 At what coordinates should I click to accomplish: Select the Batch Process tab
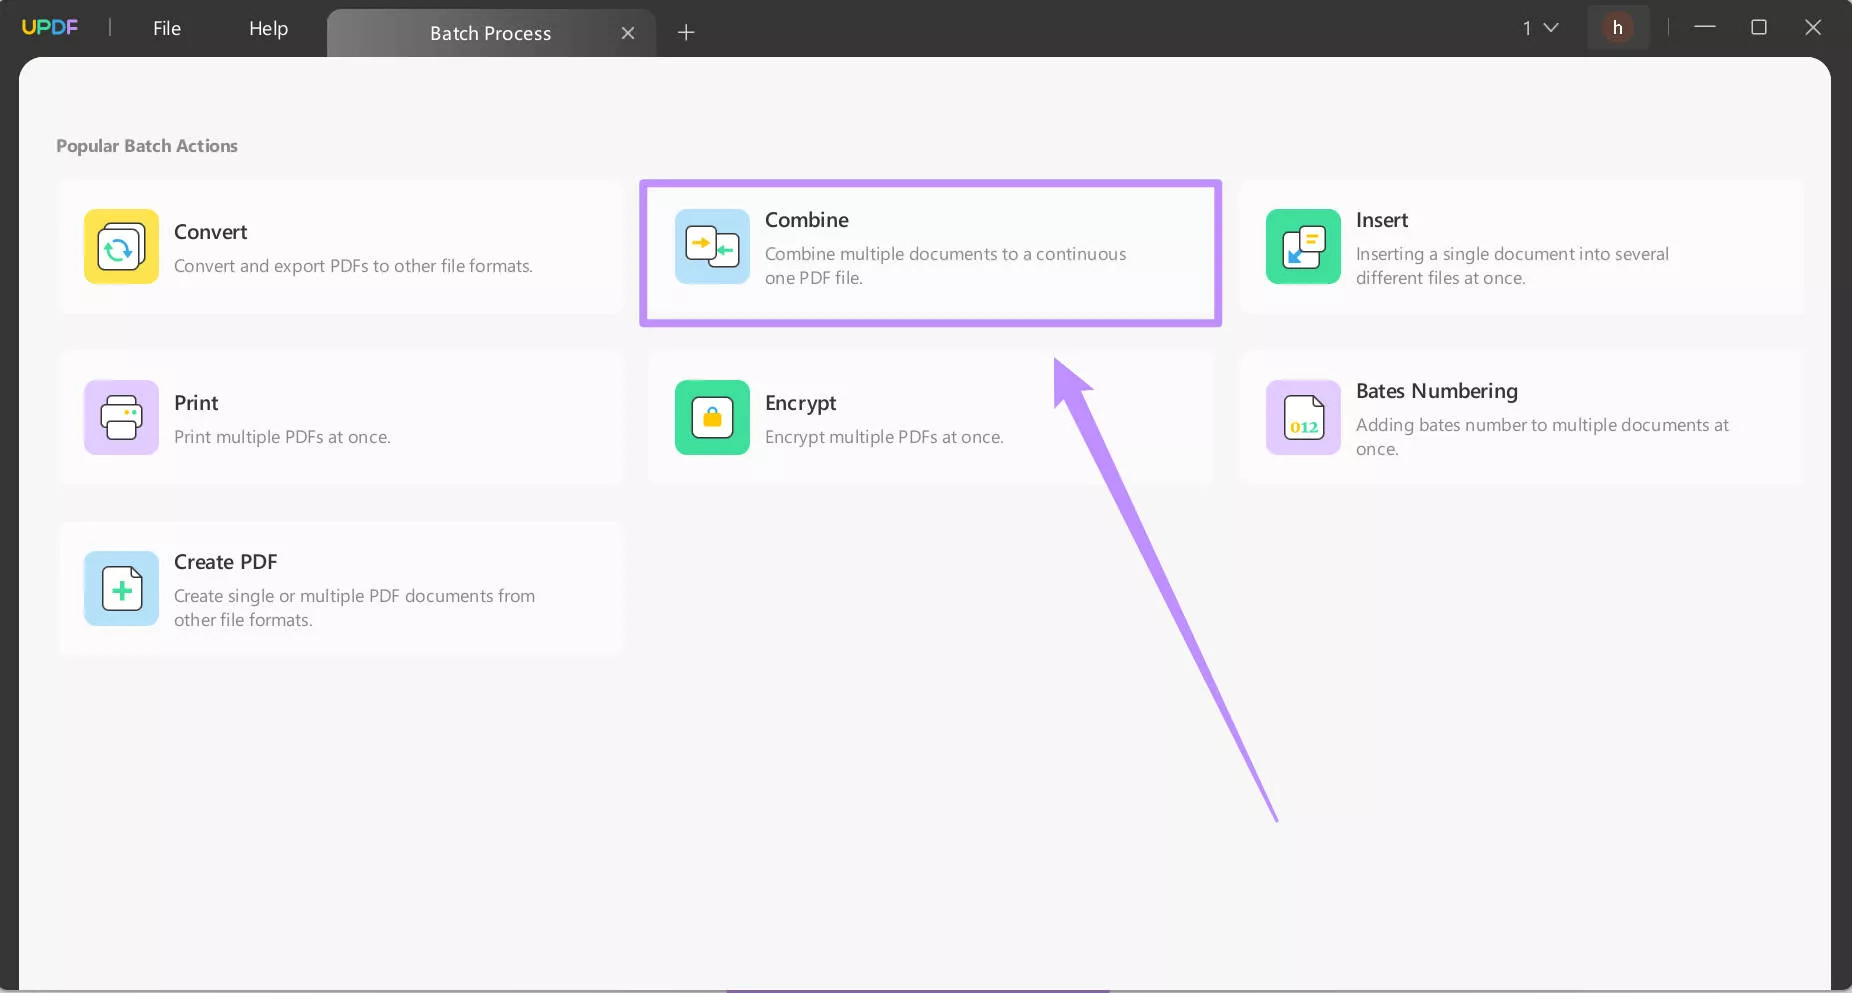(x=490, y=33)
